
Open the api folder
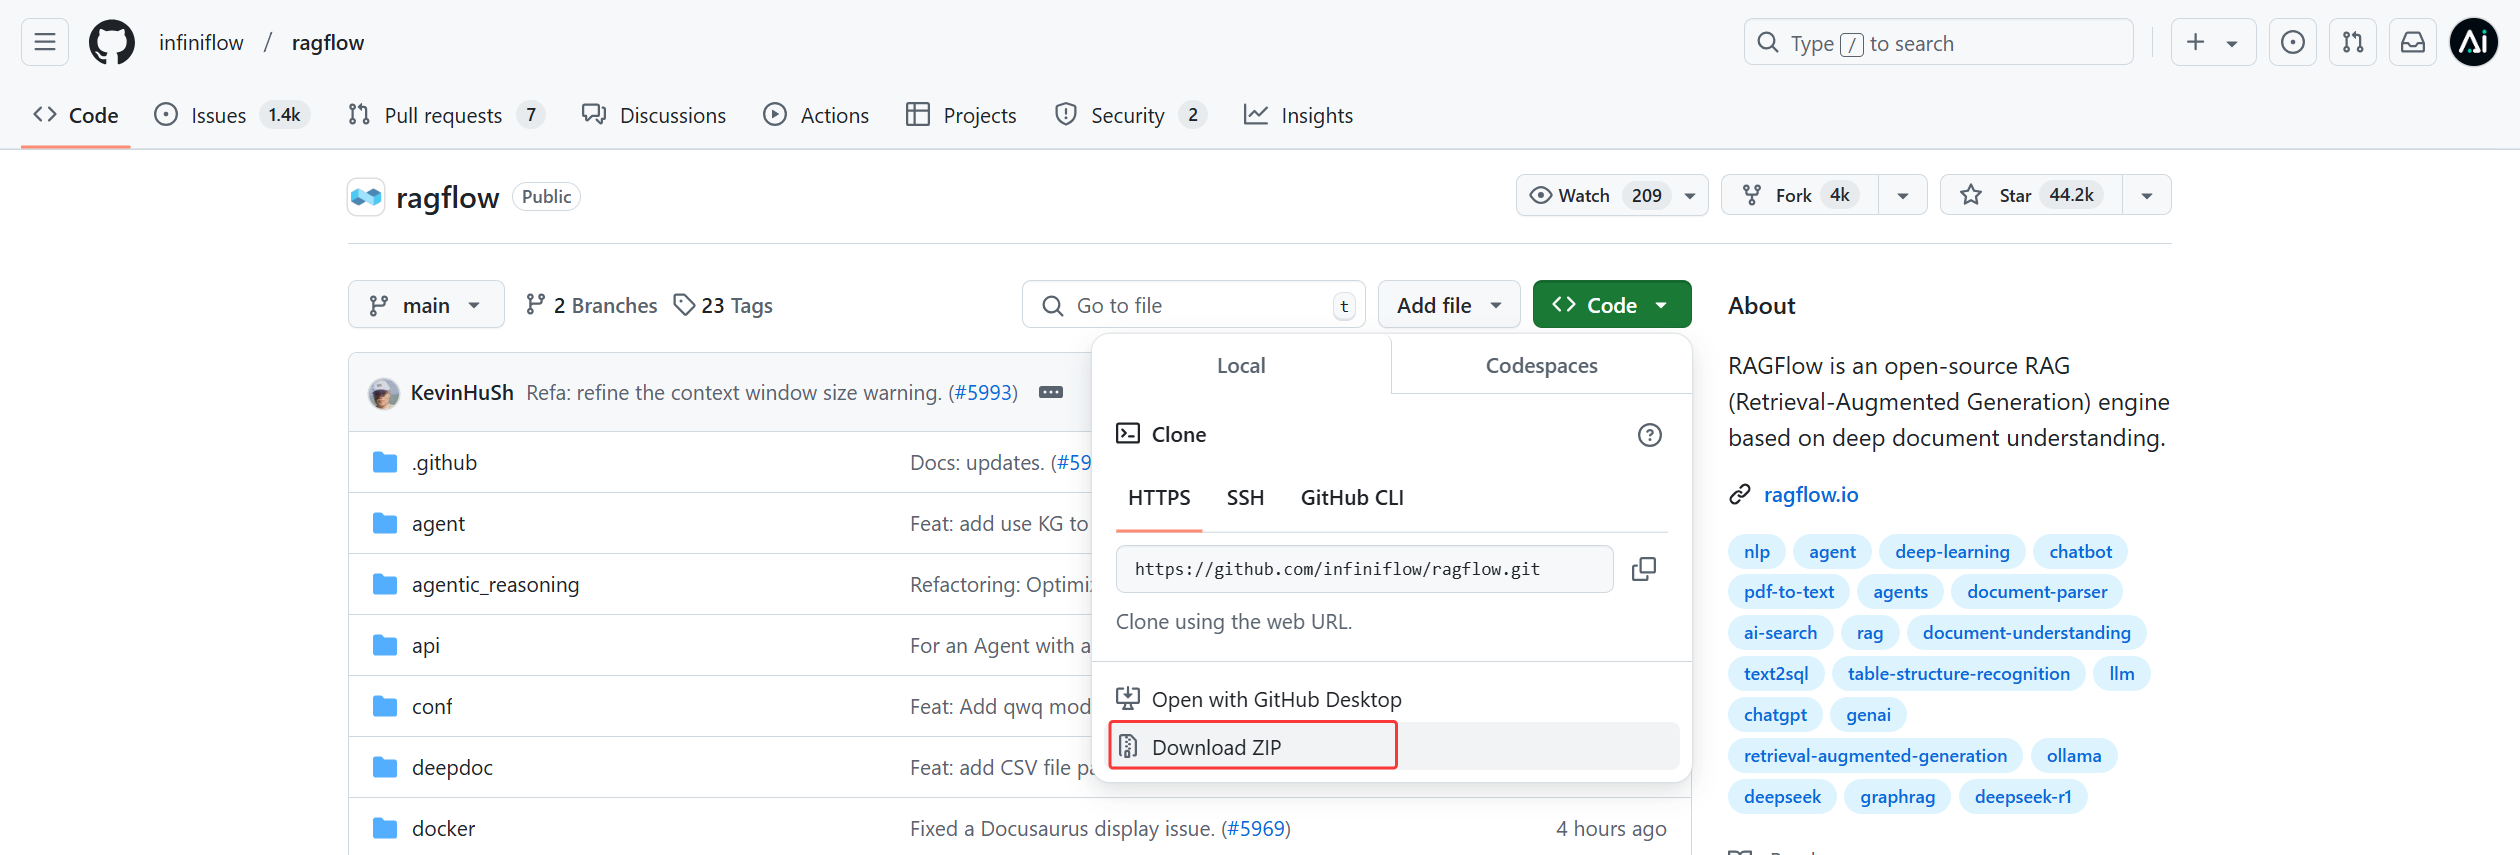(x=426, y=646)
